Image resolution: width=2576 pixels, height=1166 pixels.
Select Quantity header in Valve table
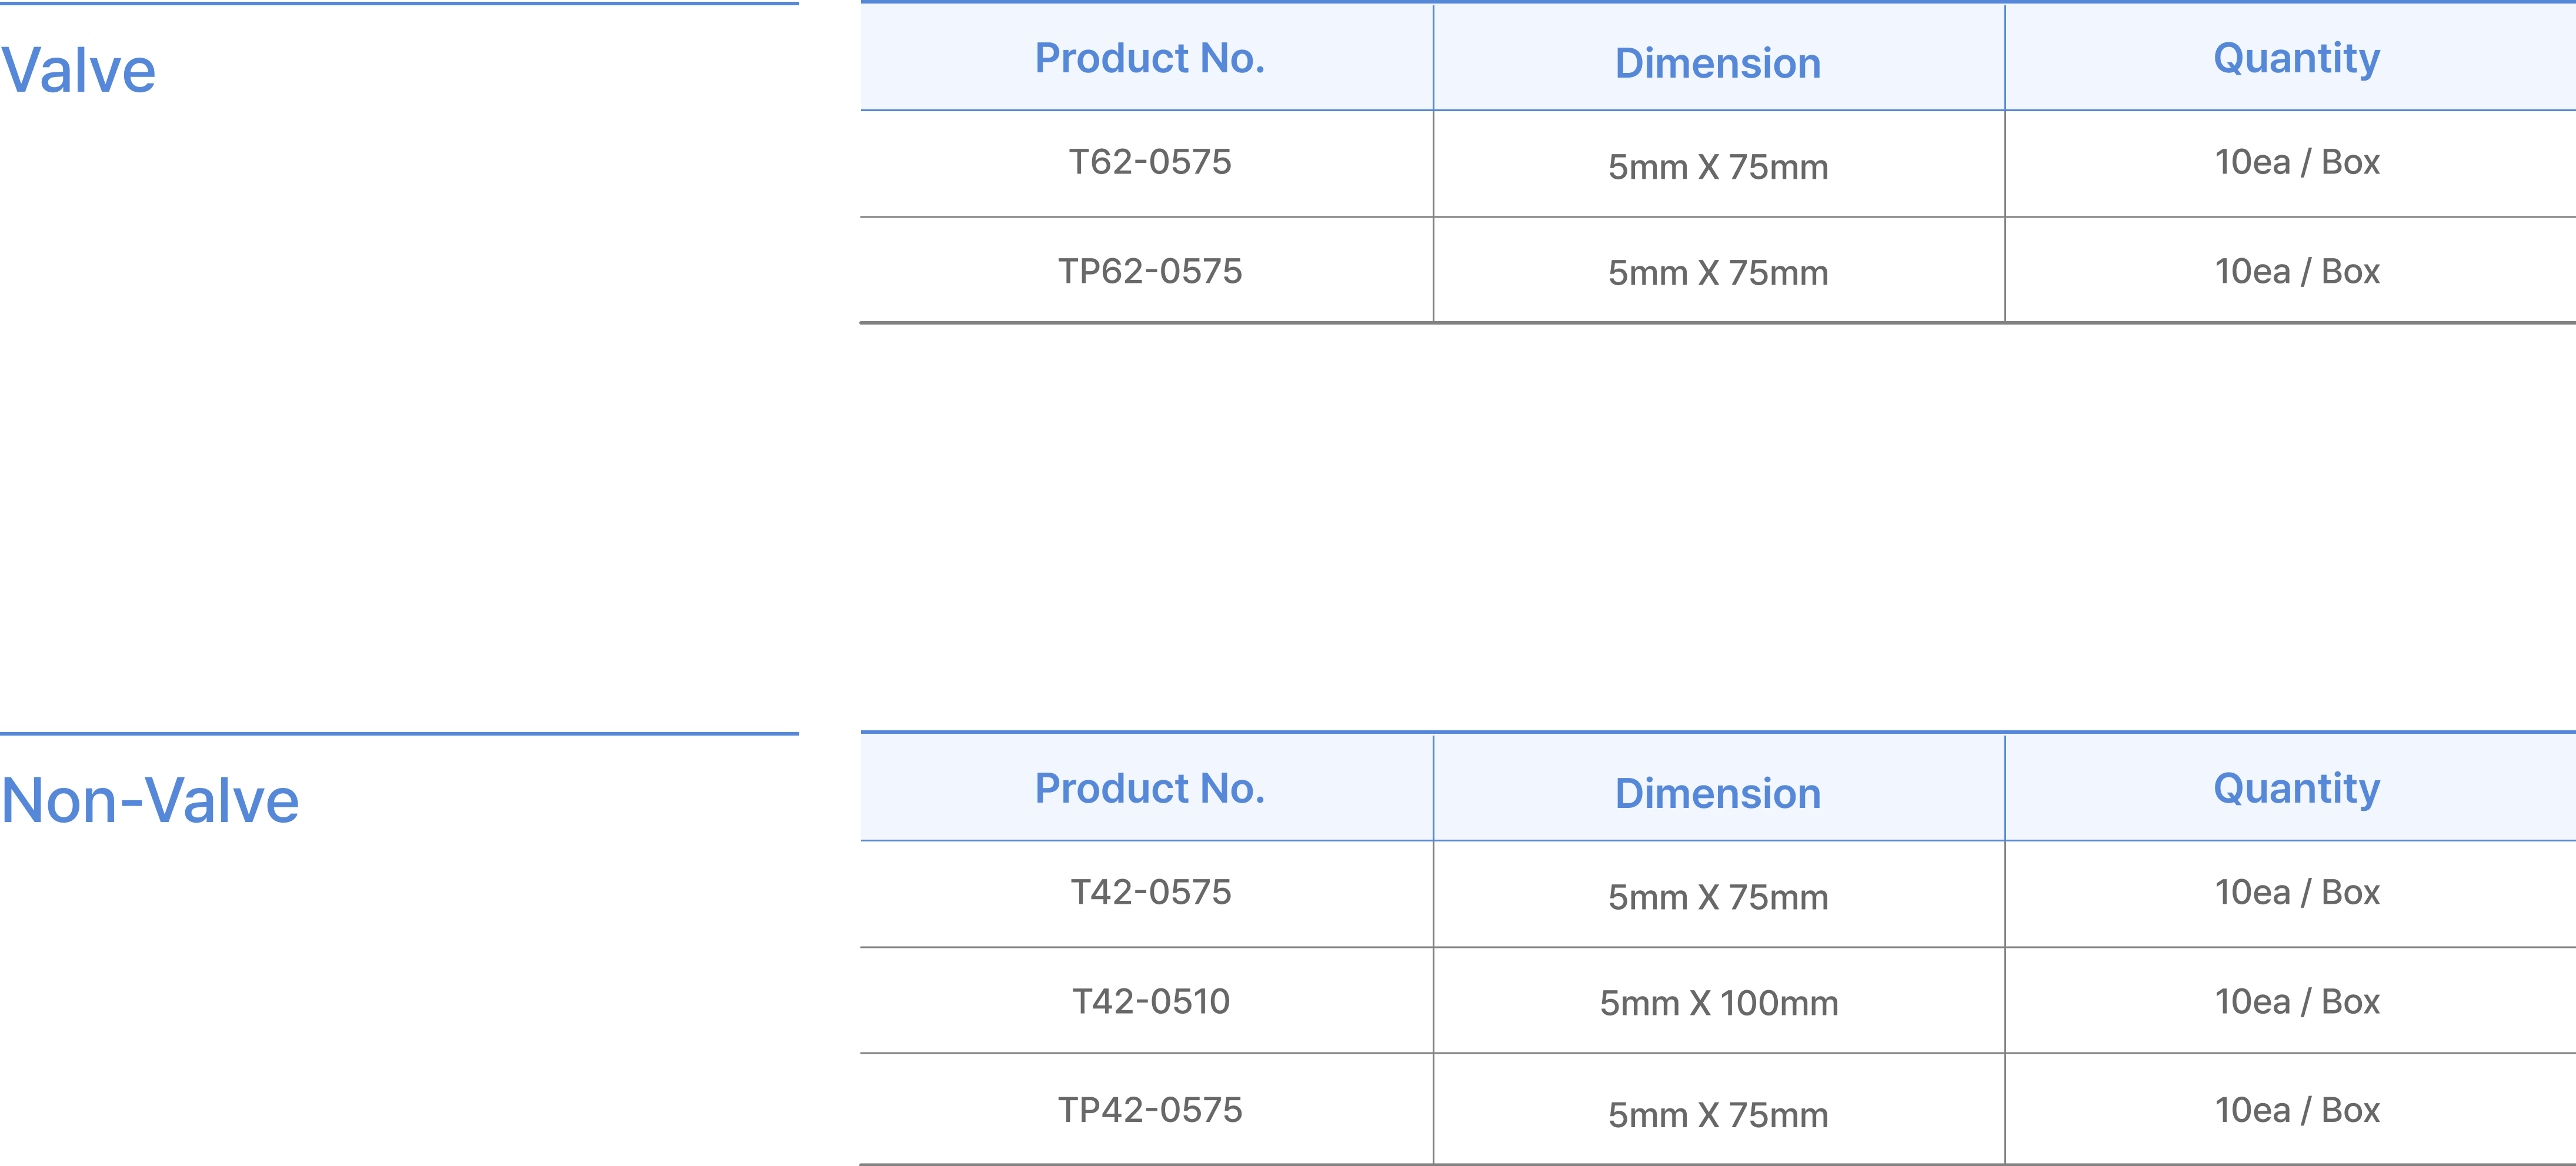pos(2296,59)
